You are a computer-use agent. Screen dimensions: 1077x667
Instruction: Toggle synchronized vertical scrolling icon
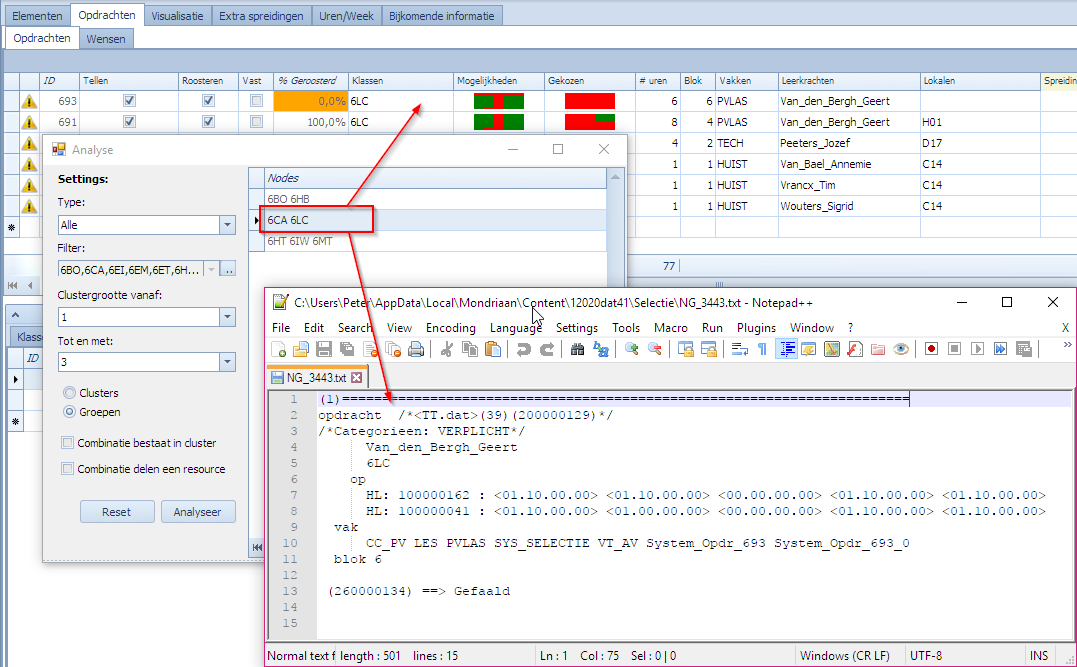coord(685,350)
